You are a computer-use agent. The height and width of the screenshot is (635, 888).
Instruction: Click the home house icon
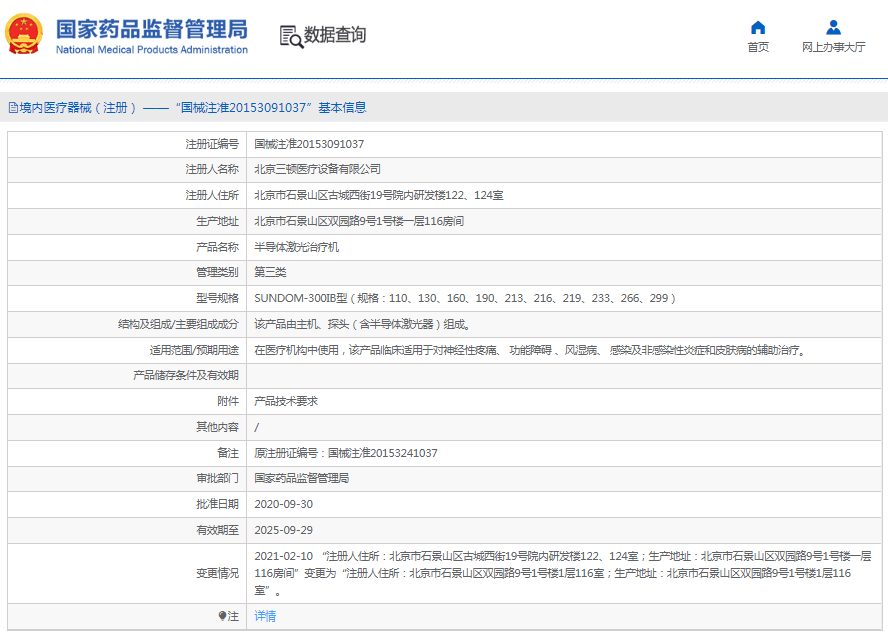pos(758,27)
